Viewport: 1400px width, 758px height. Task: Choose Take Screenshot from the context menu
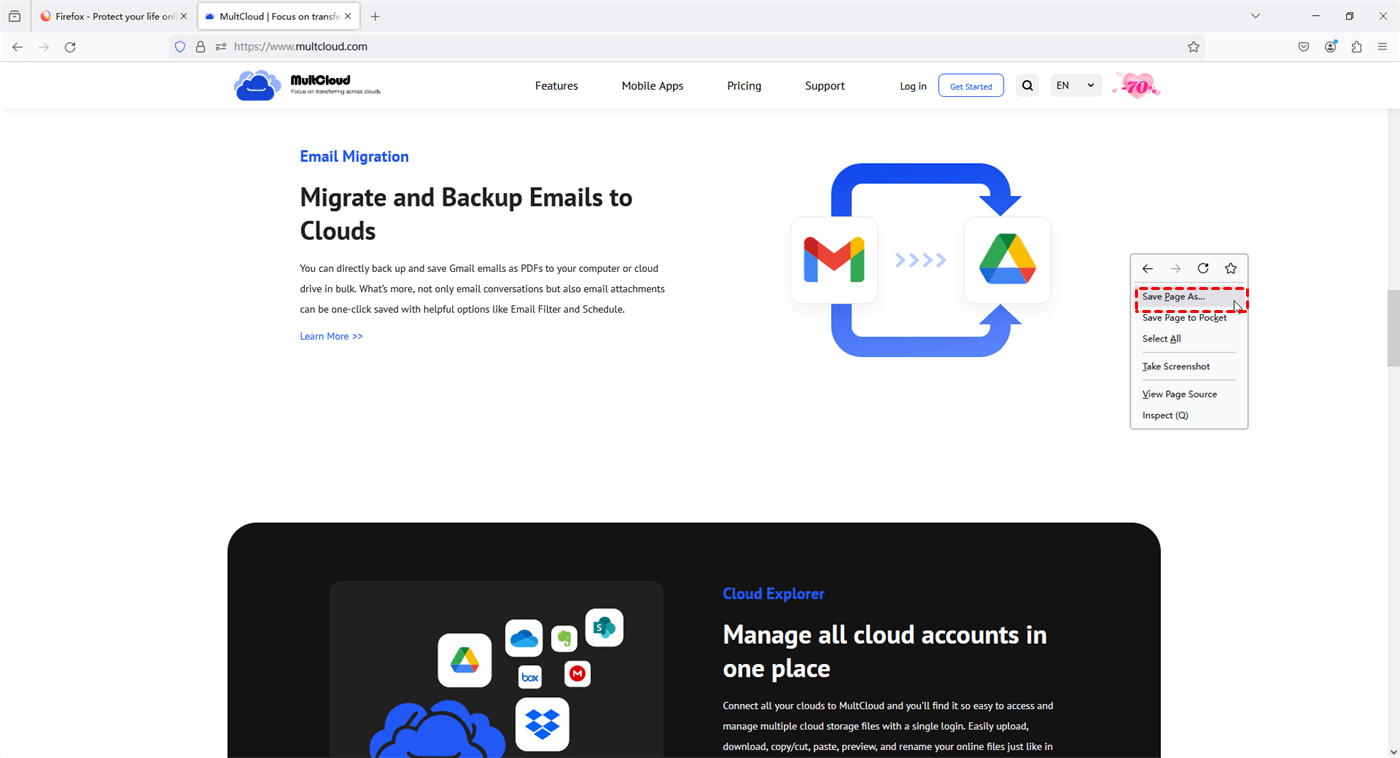[1190, 367]
